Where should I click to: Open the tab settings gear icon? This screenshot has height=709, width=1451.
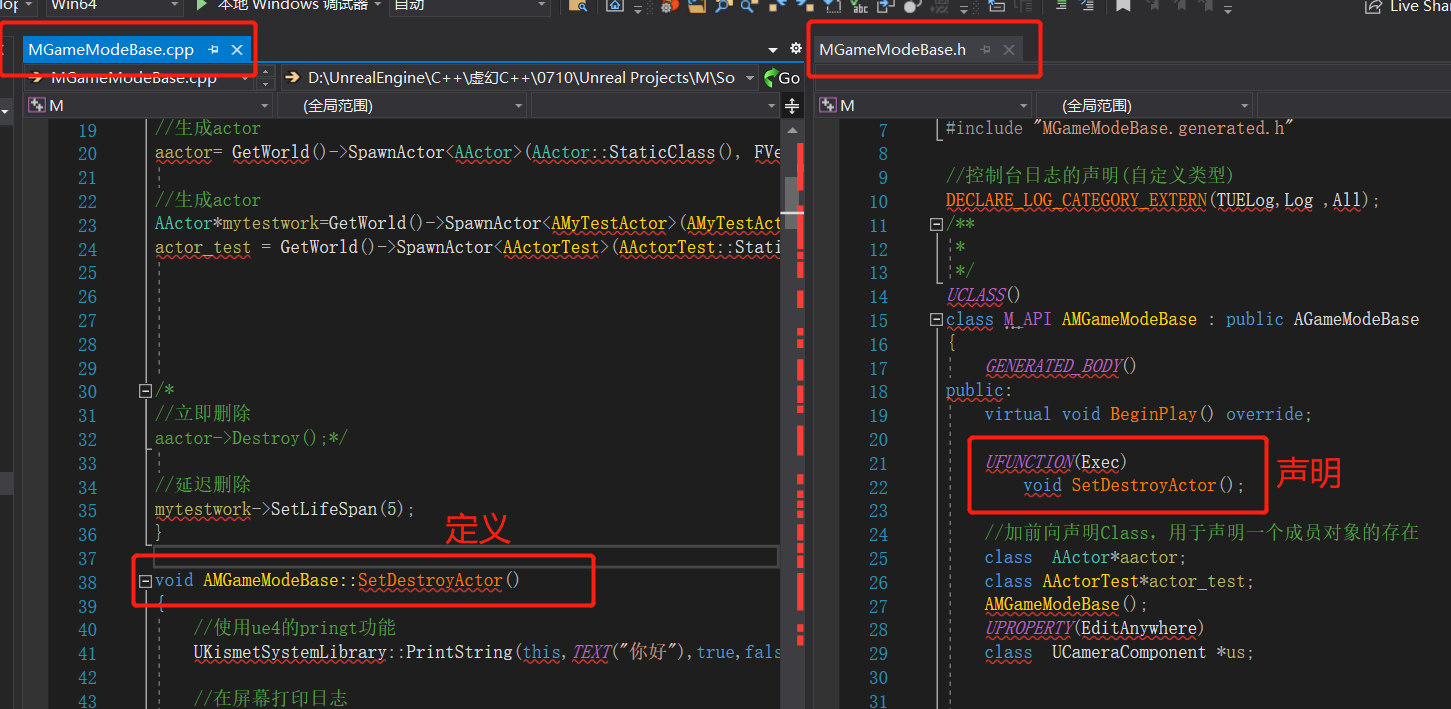point(795,49)
